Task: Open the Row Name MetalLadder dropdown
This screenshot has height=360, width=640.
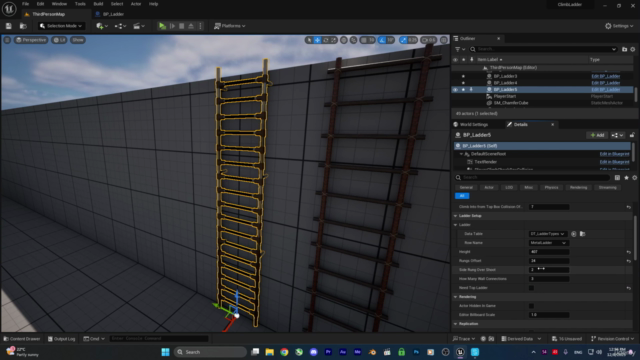Action: tap(548, 243)
